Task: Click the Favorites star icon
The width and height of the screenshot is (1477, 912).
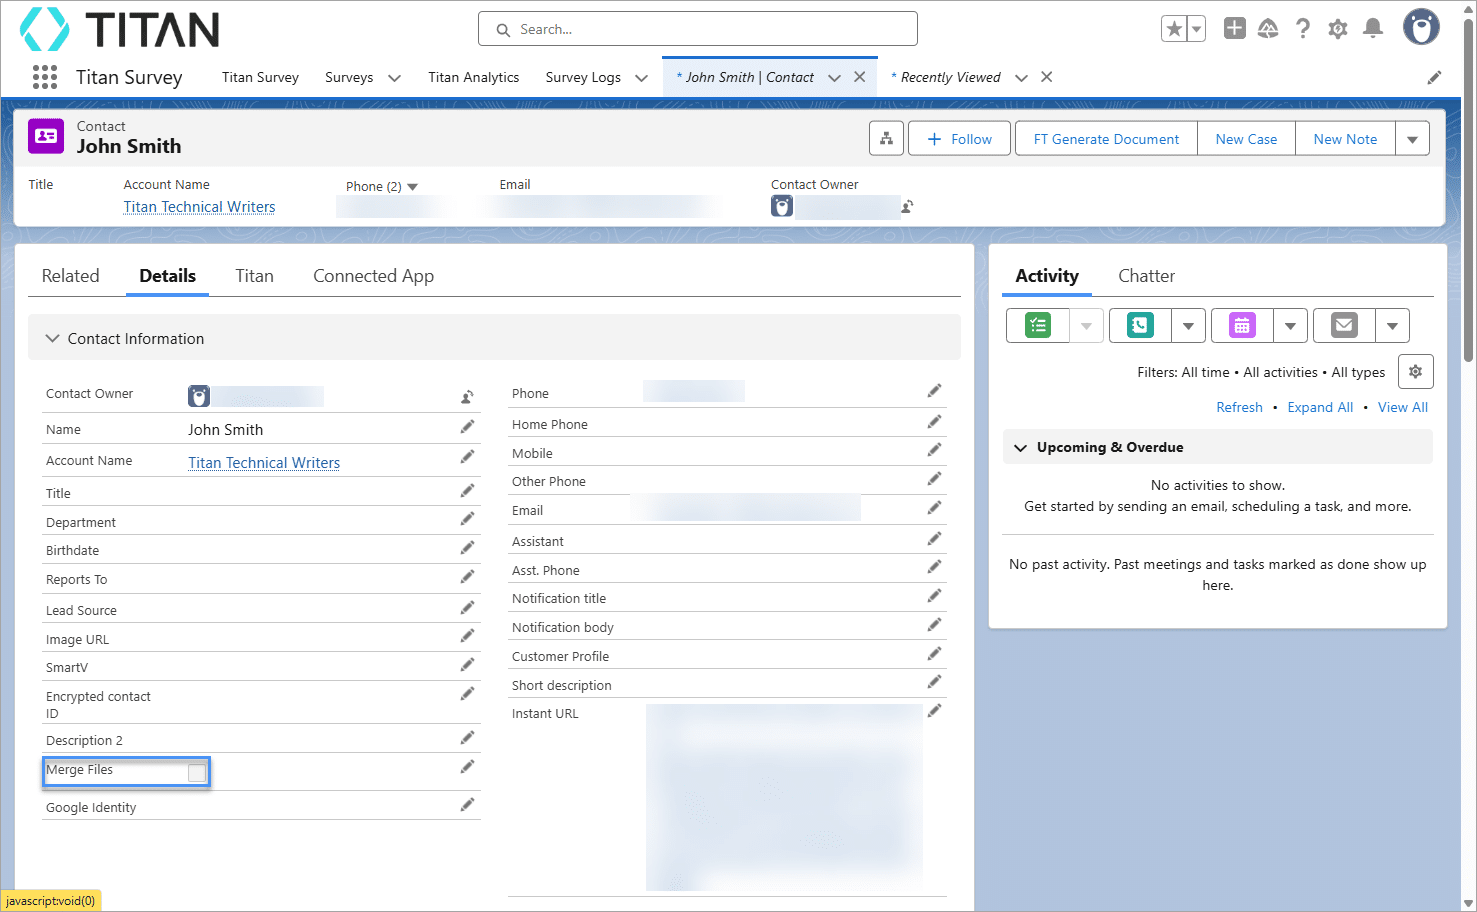Action: pos(1174,29)
